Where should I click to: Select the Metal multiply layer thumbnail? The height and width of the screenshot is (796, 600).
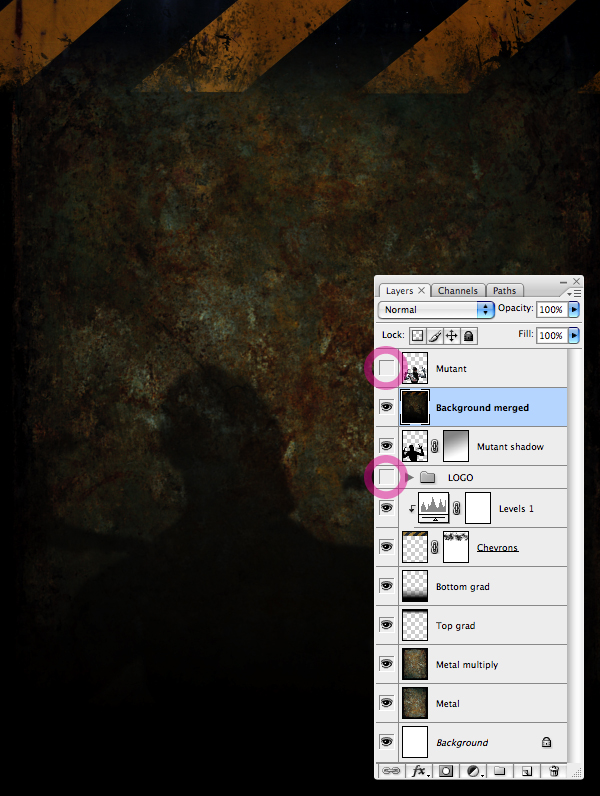pyautogui.click(x=415, y=665)
